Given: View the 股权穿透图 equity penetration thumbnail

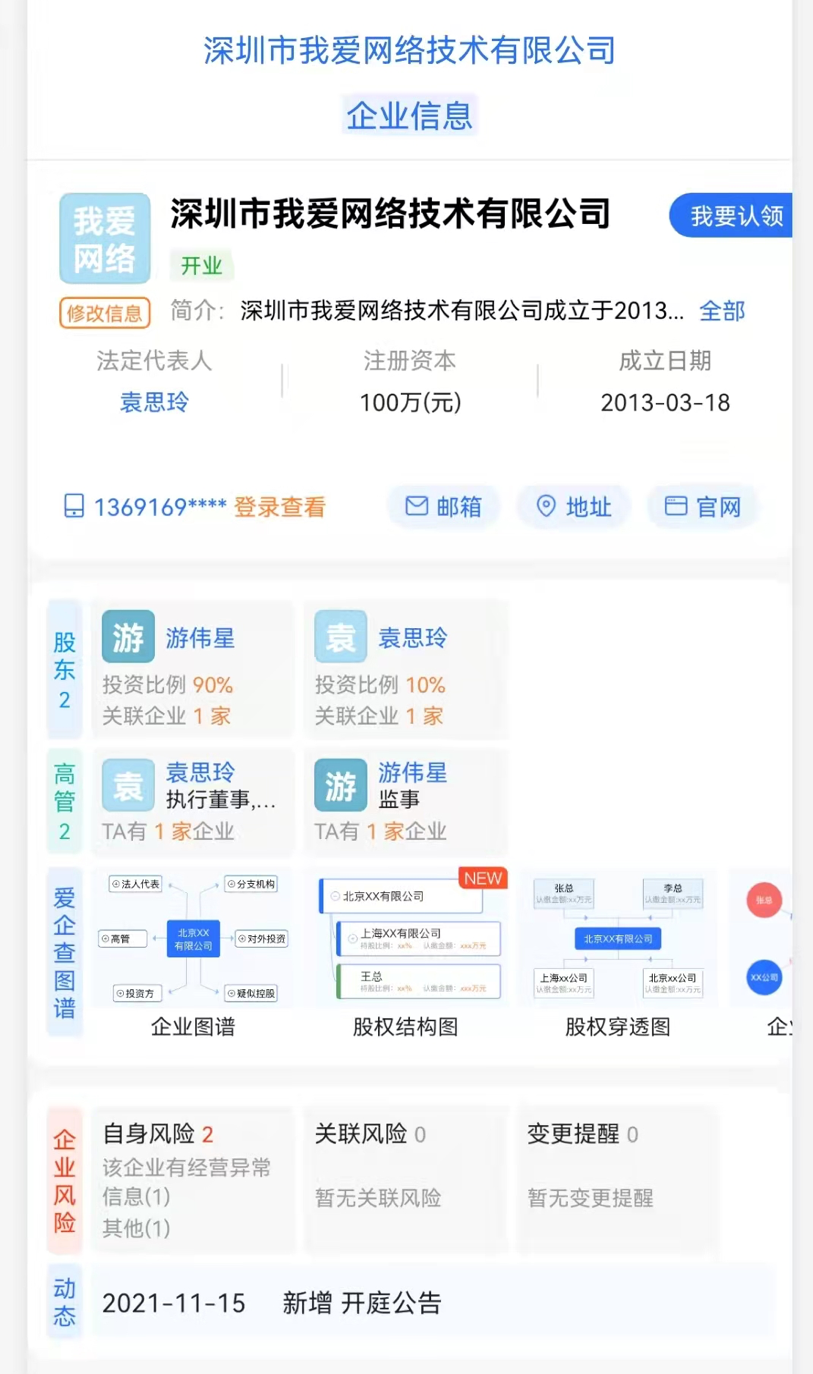Looking at the screenshot, I should (x=617, y=938).
